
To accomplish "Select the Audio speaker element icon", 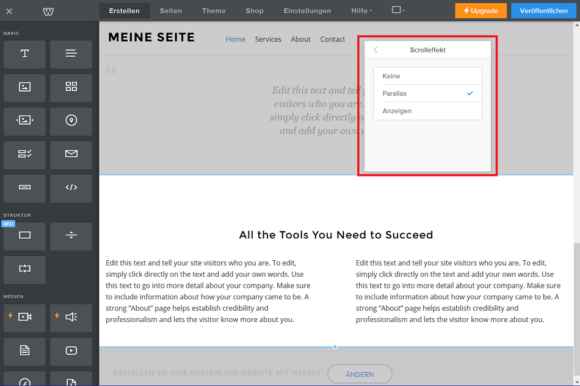I will (x=71, y=318).
